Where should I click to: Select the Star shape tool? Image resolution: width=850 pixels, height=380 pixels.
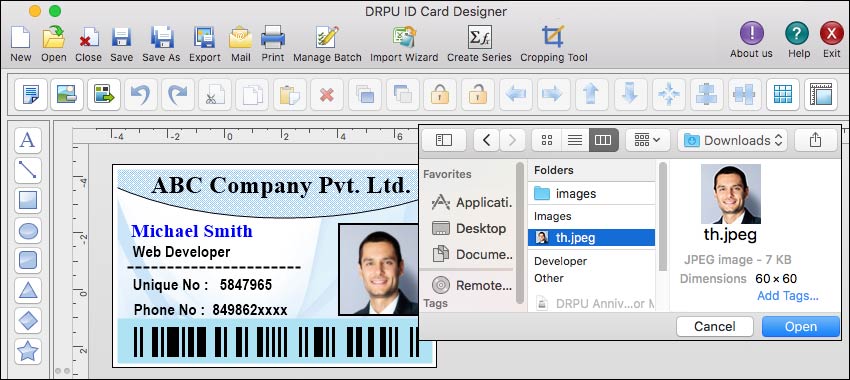28,351
